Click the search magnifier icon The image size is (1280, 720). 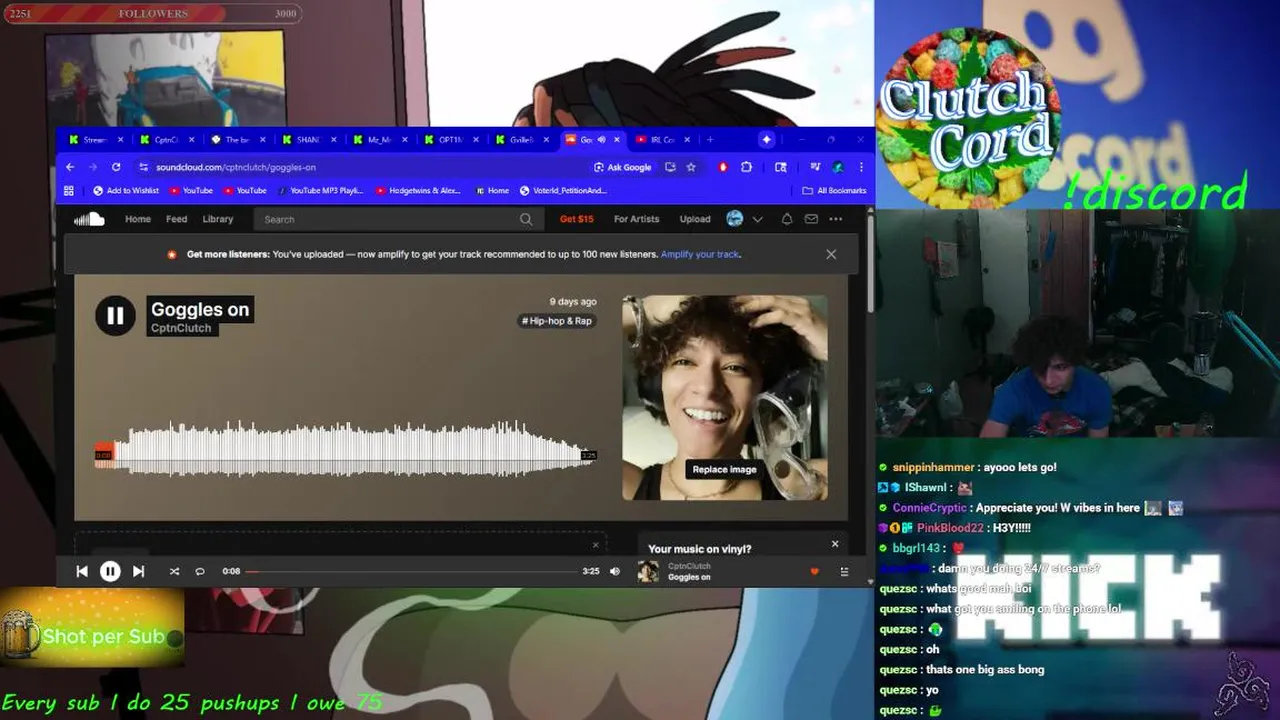click(526, 219)
